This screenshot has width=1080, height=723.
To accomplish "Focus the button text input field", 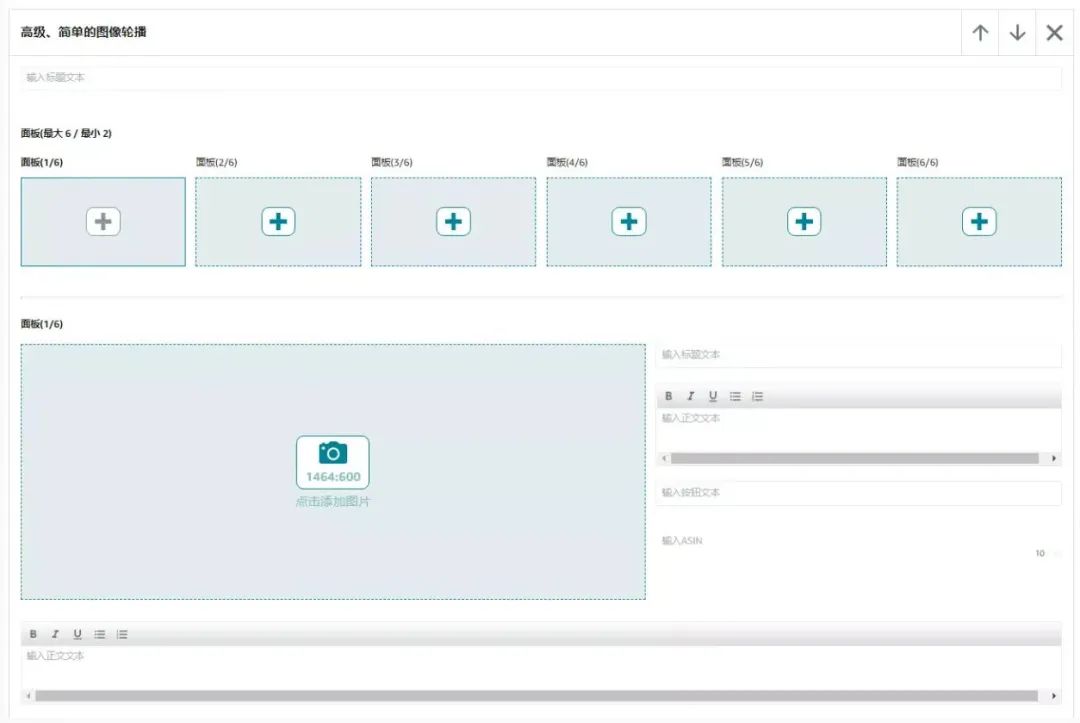I will point(859,493).
